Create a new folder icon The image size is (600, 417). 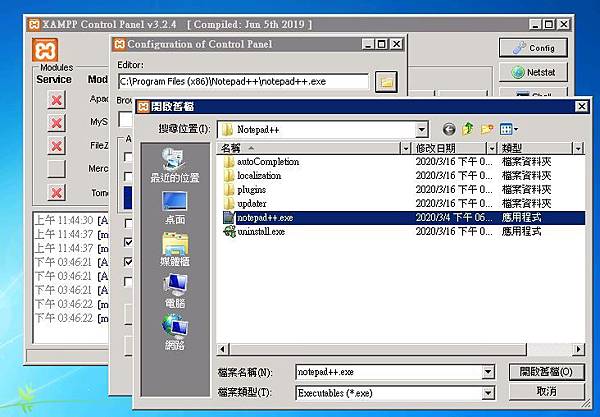pos(487,129)
